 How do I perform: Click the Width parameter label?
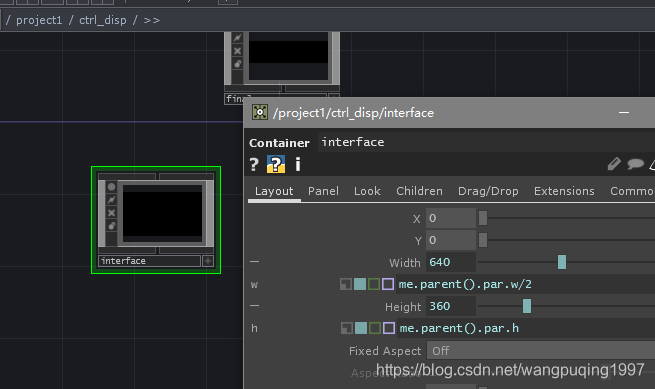click(x=404, y=263)
